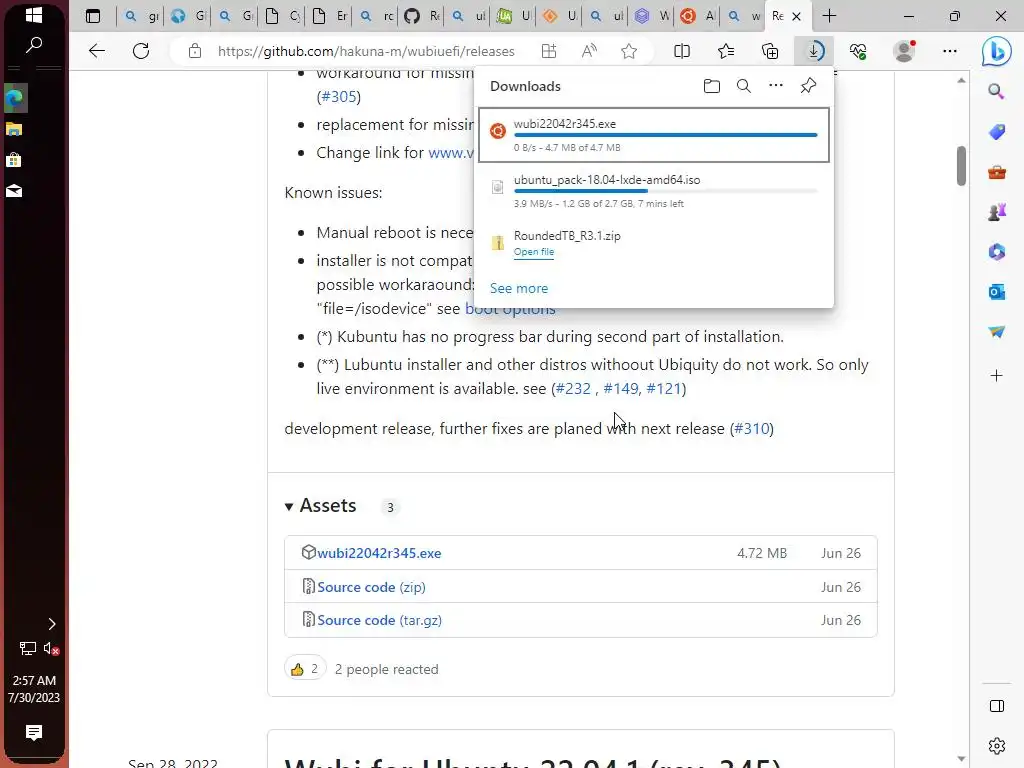Click the thumbs up reaction button

pos(305,669)
